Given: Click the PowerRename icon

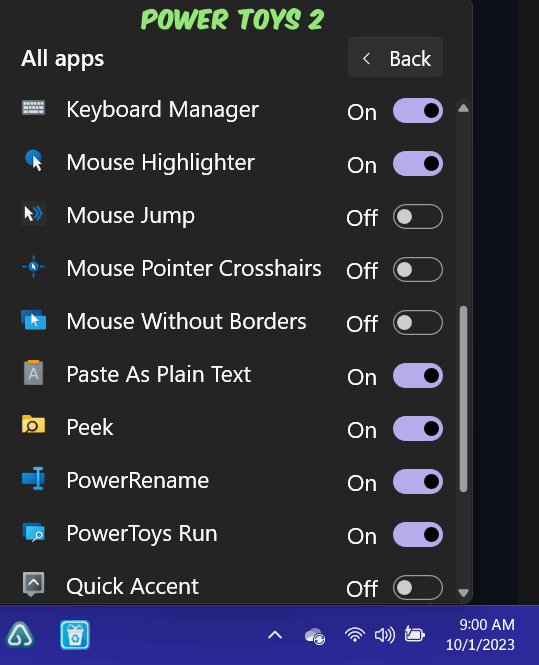Looking at the screenshot, I should [34, 478].
